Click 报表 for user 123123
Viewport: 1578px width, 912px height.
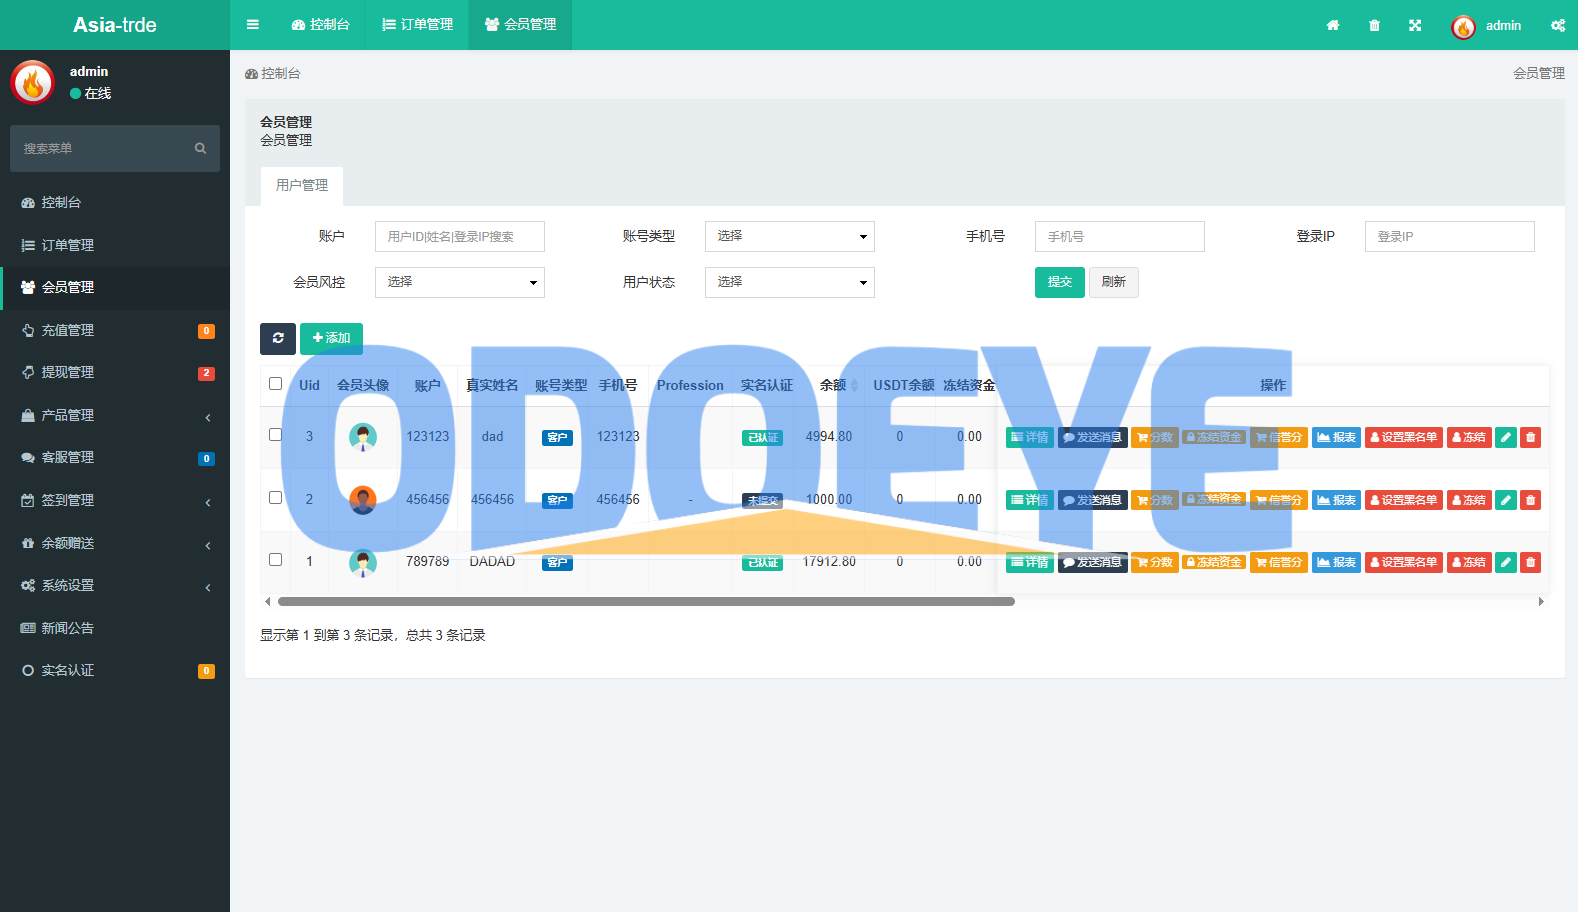(1336, 437)
